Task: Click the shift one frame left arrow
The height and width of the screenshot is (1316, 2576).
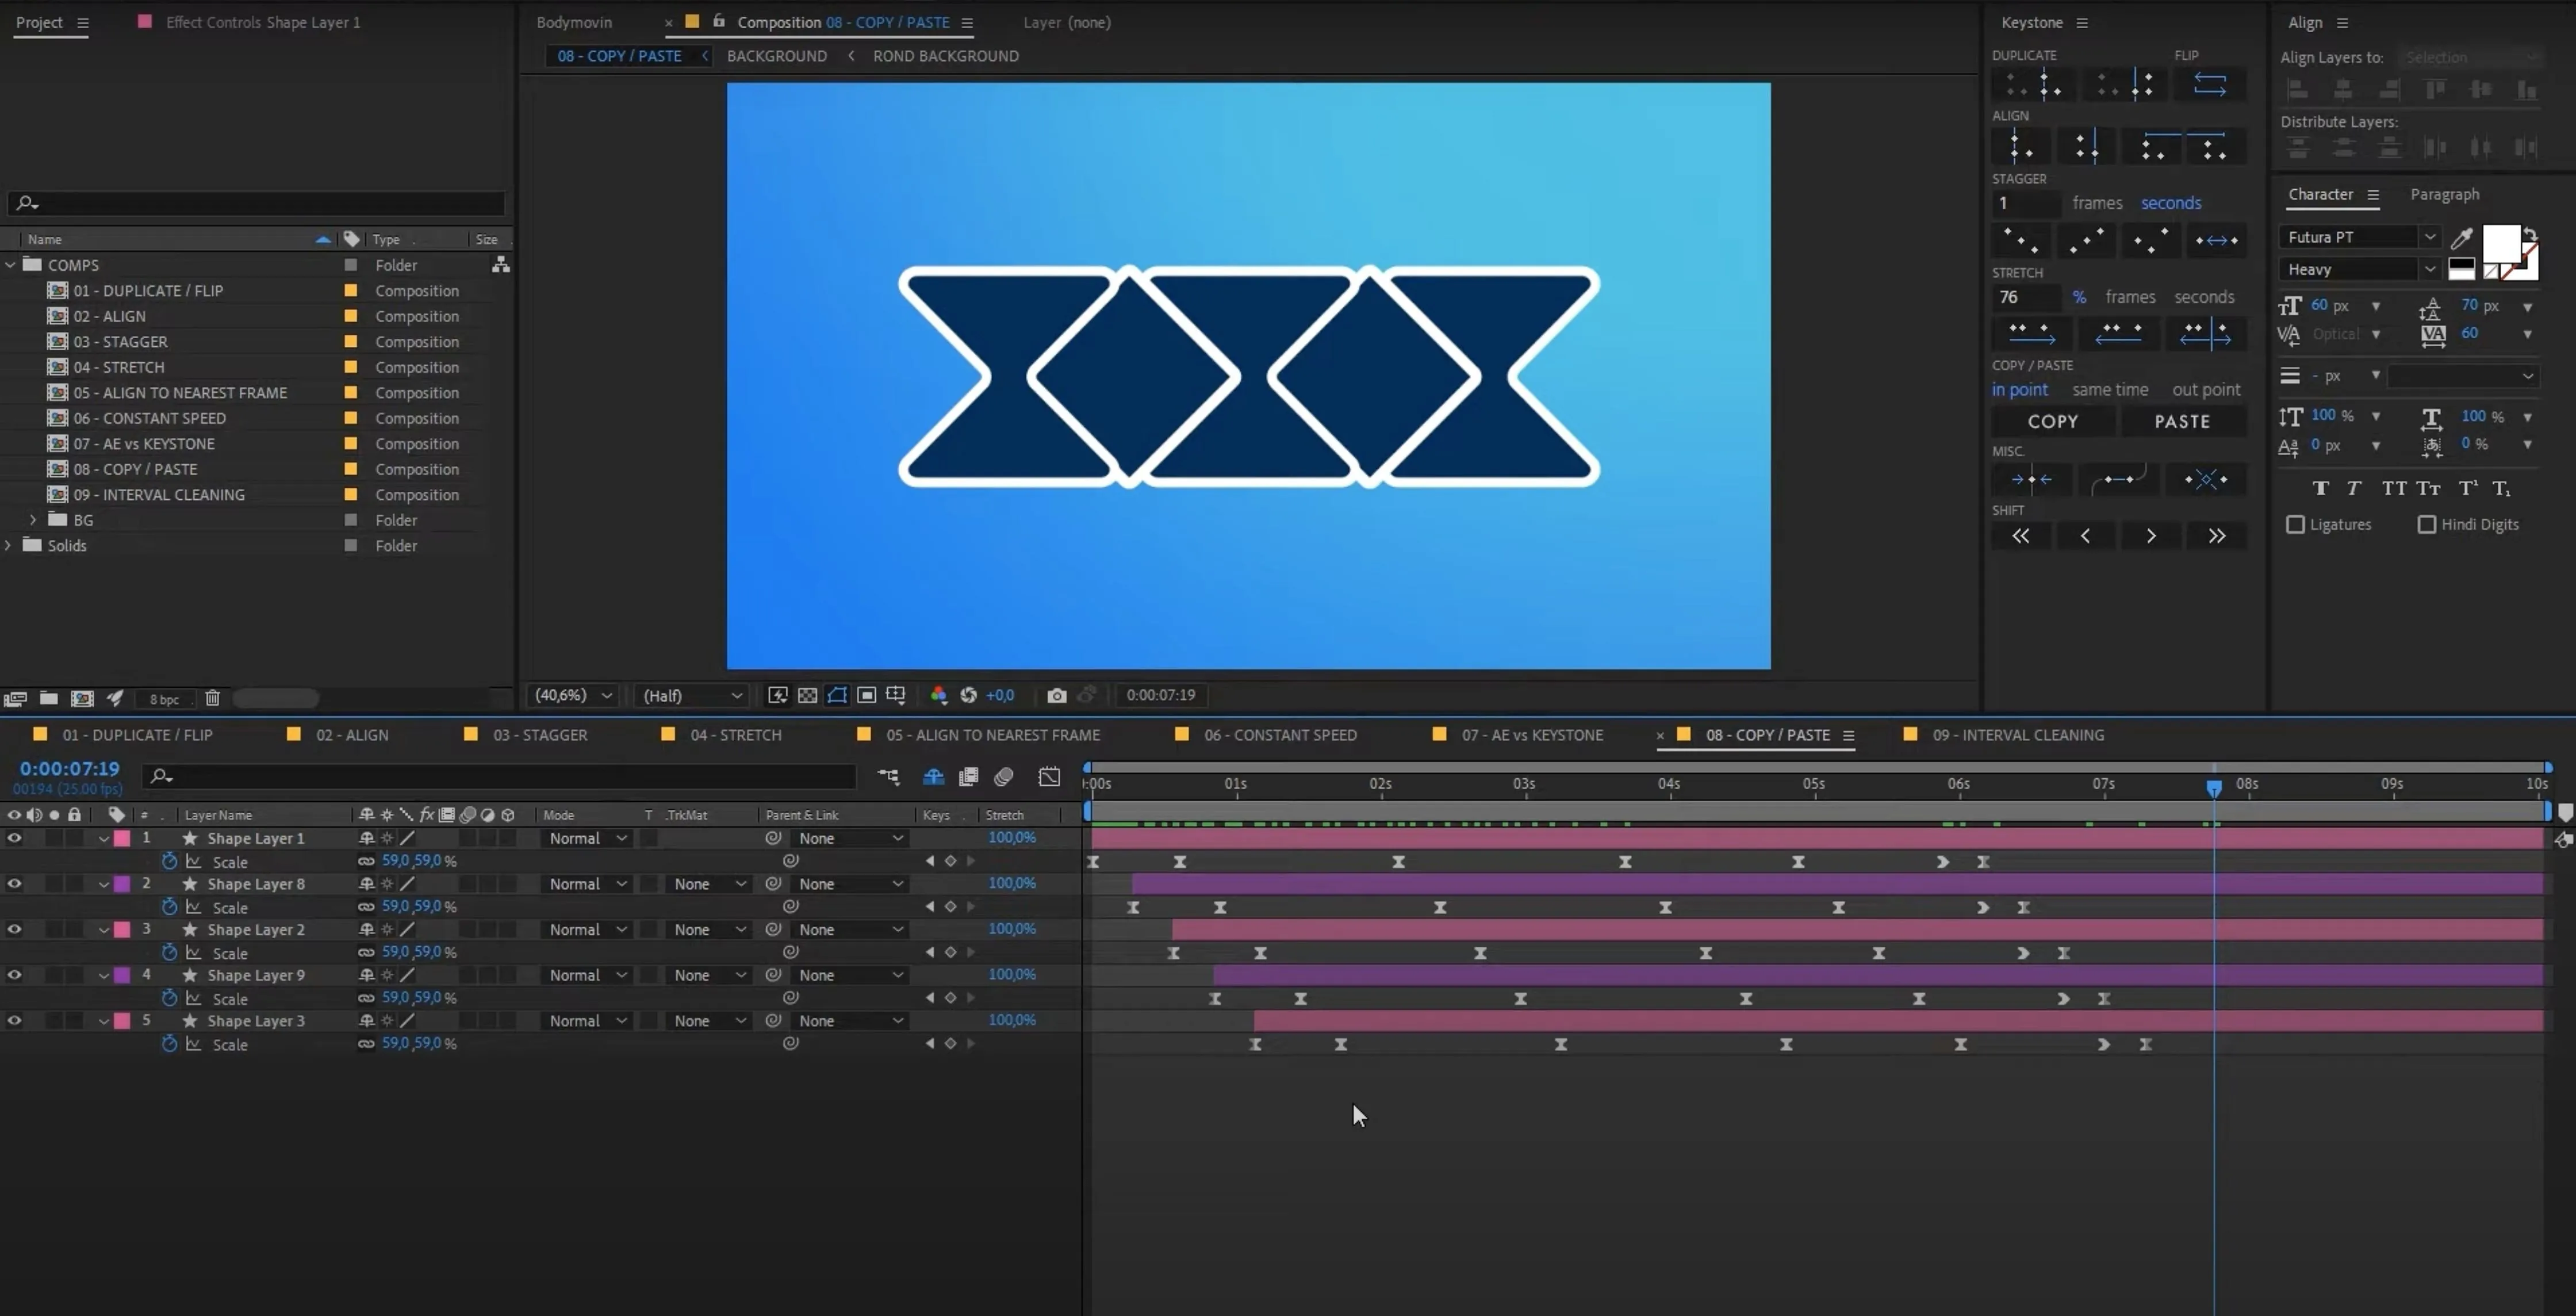Action: [x=2085, y=536]
